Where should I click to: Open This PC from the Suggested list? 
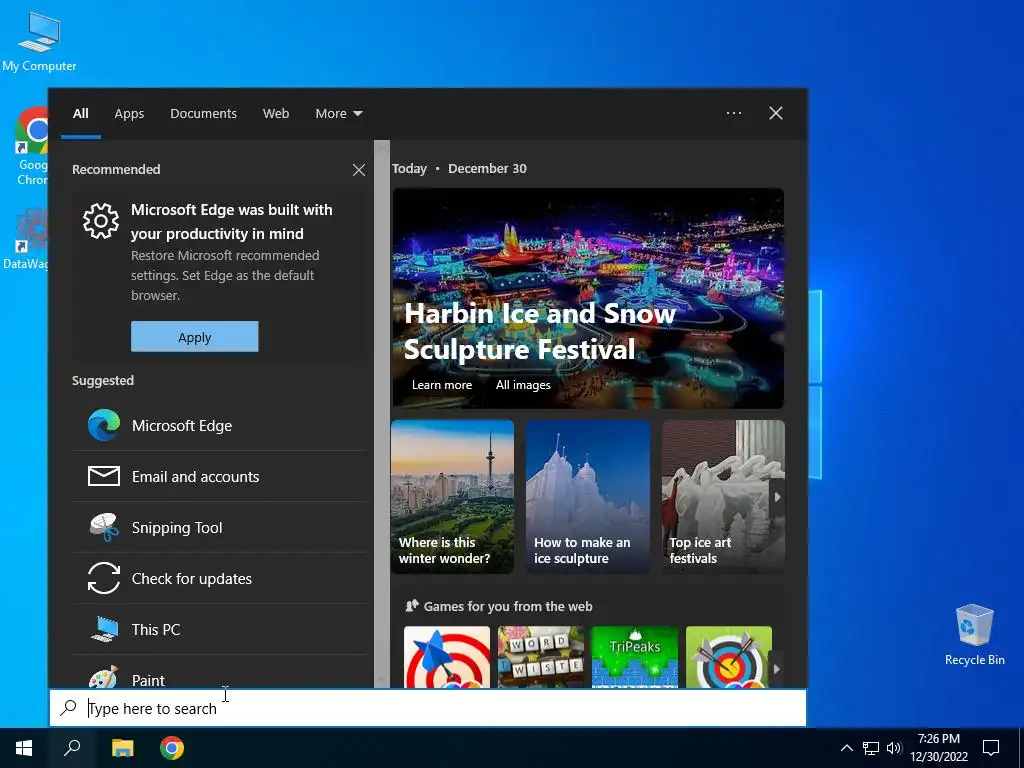tap(219, 630)
